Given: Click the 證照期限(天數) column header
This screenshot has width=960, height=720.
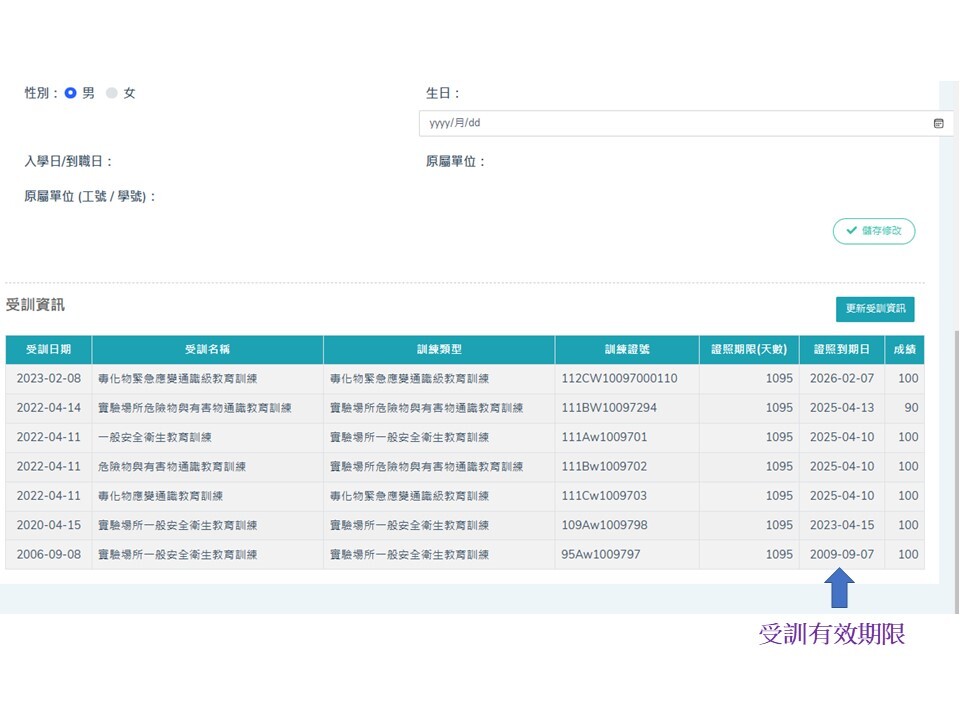Looking at the screenshot, I should [749, 350].
